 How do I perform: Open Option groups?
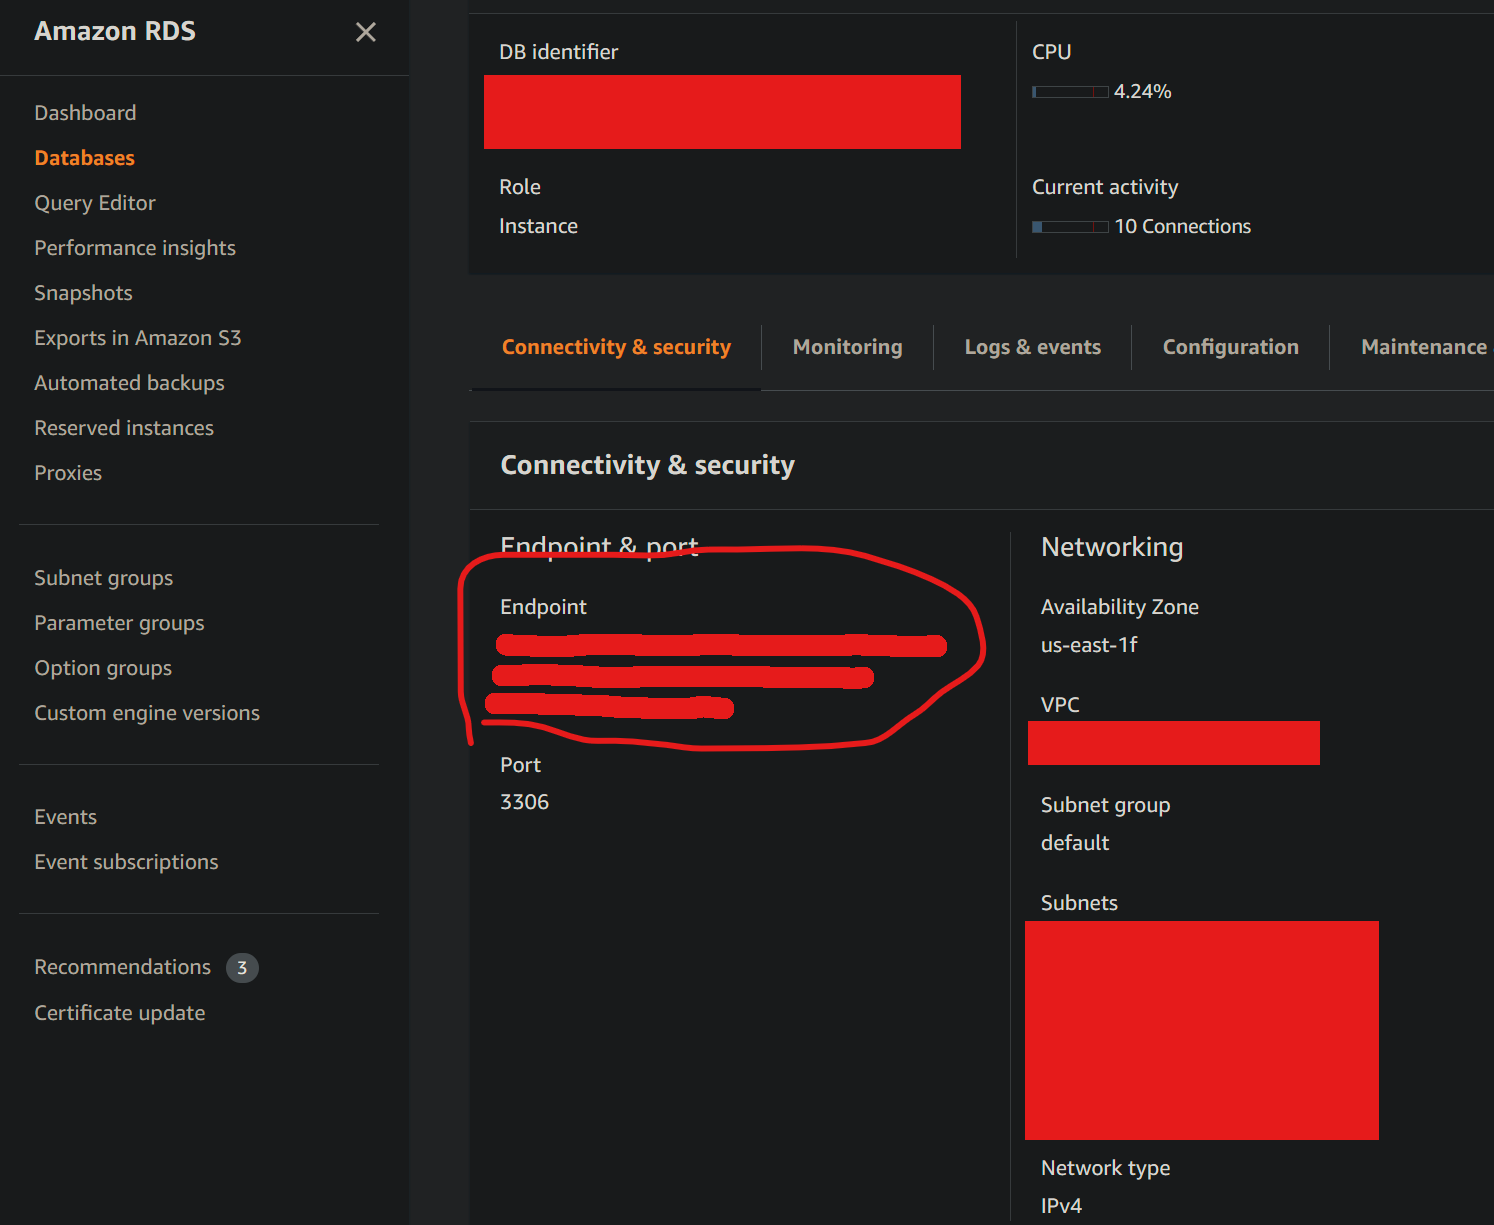coord(103,667)
